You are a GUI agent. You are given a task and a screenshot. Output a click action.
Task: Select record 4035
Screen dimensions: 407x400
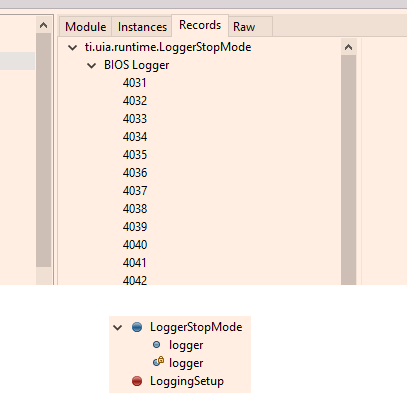[135, 155]
